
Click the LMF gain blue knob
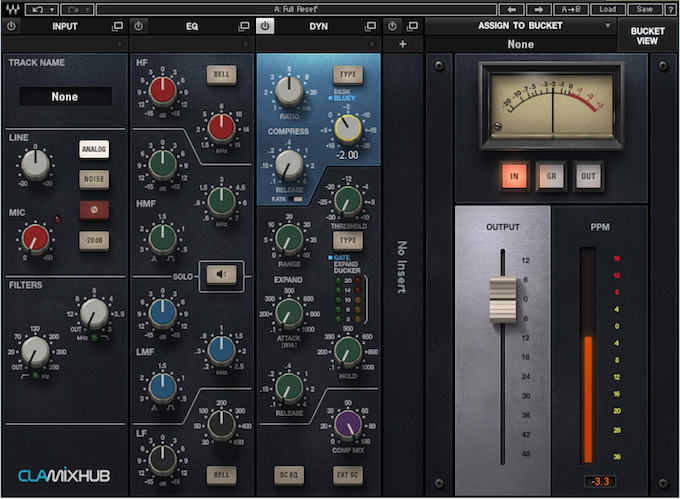click(163, 313)
